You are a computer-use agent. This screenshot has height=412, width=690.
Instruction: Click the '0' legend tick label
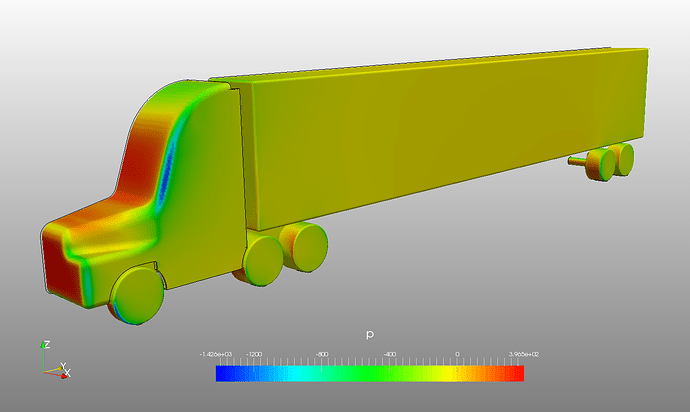pyautogui.click(x=457, y=354)
